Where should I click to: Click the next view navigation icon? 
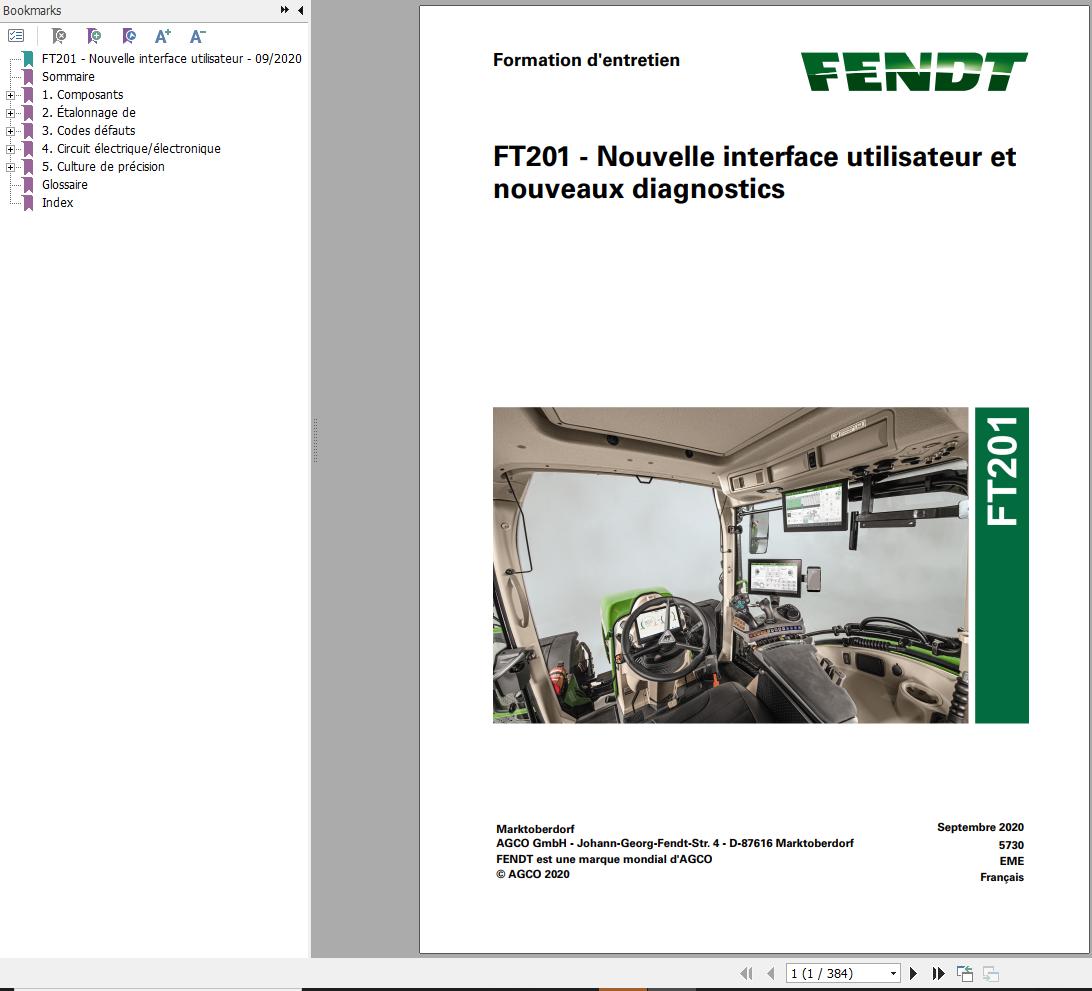[x=991, y=974]
